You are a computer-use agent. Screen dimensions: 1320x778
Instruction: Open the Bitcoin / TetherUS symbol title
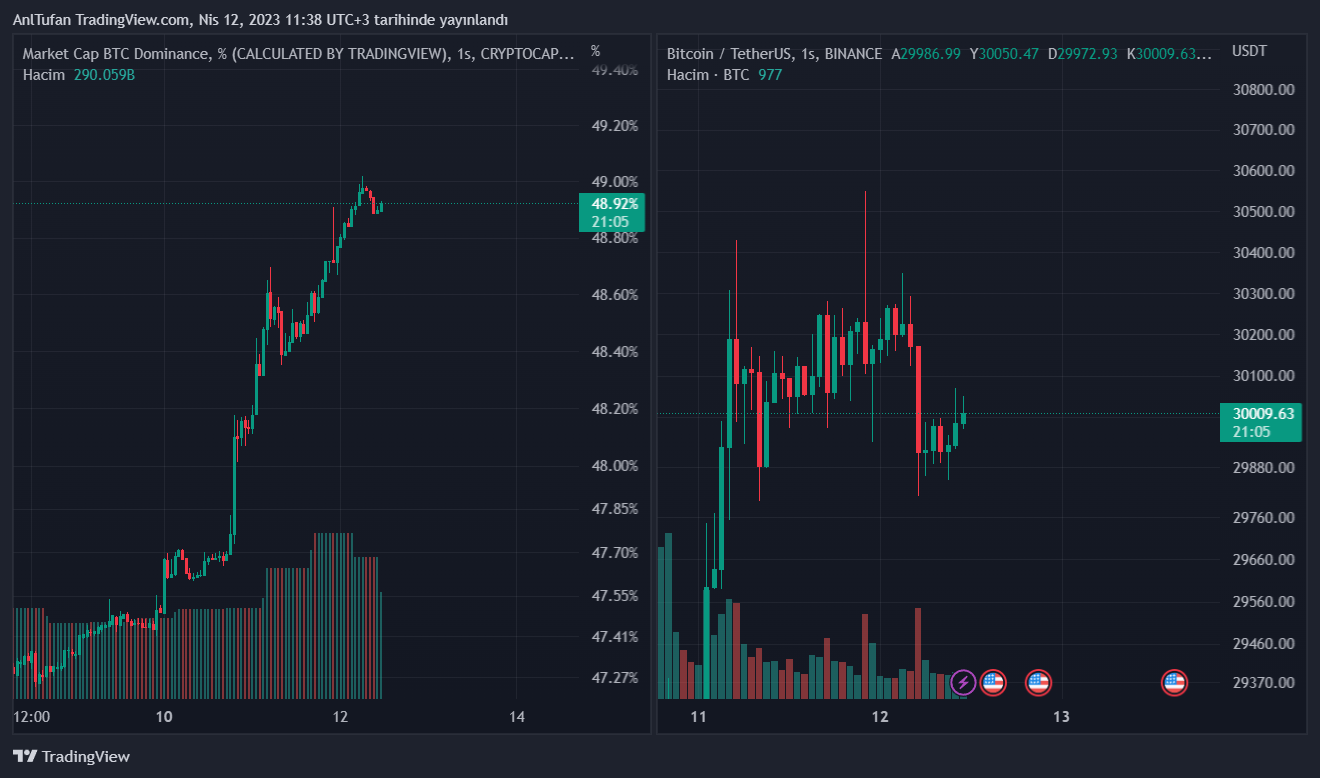pos(774,54)
